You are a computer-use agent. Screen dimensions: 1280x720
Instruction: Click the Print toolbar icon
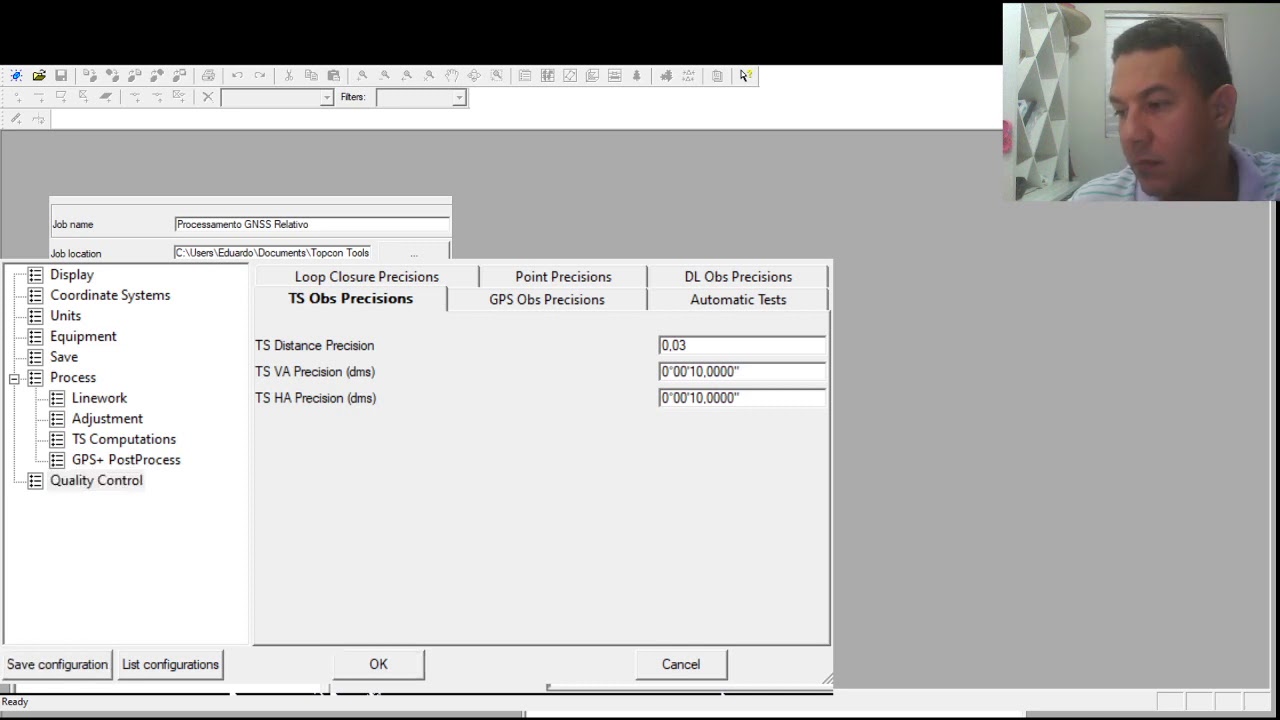[x=208, y=76]
